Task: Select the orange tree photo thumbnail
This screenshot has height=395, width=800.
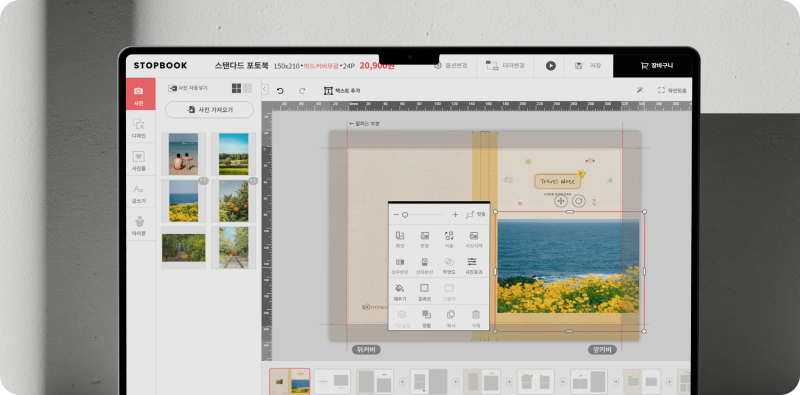Action: coord(234,201)
